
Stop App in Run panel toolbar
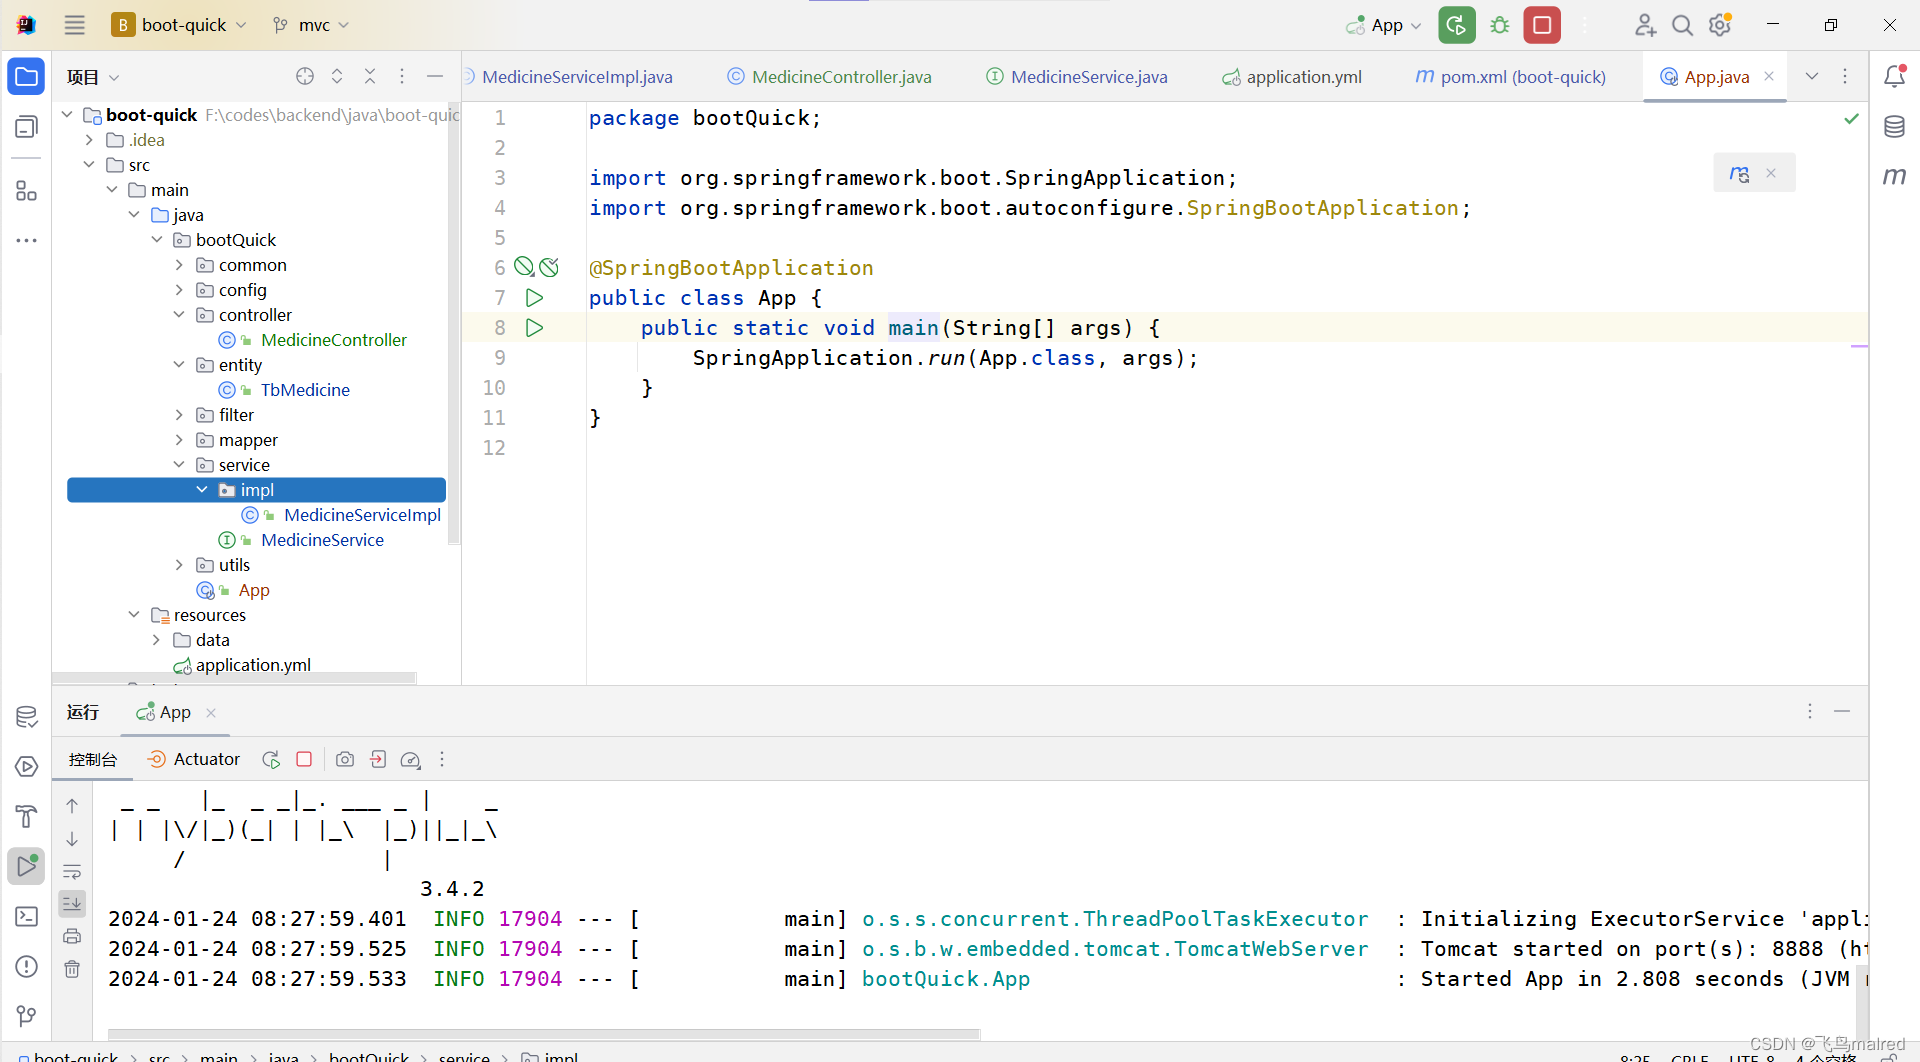[x=304, y=760]
